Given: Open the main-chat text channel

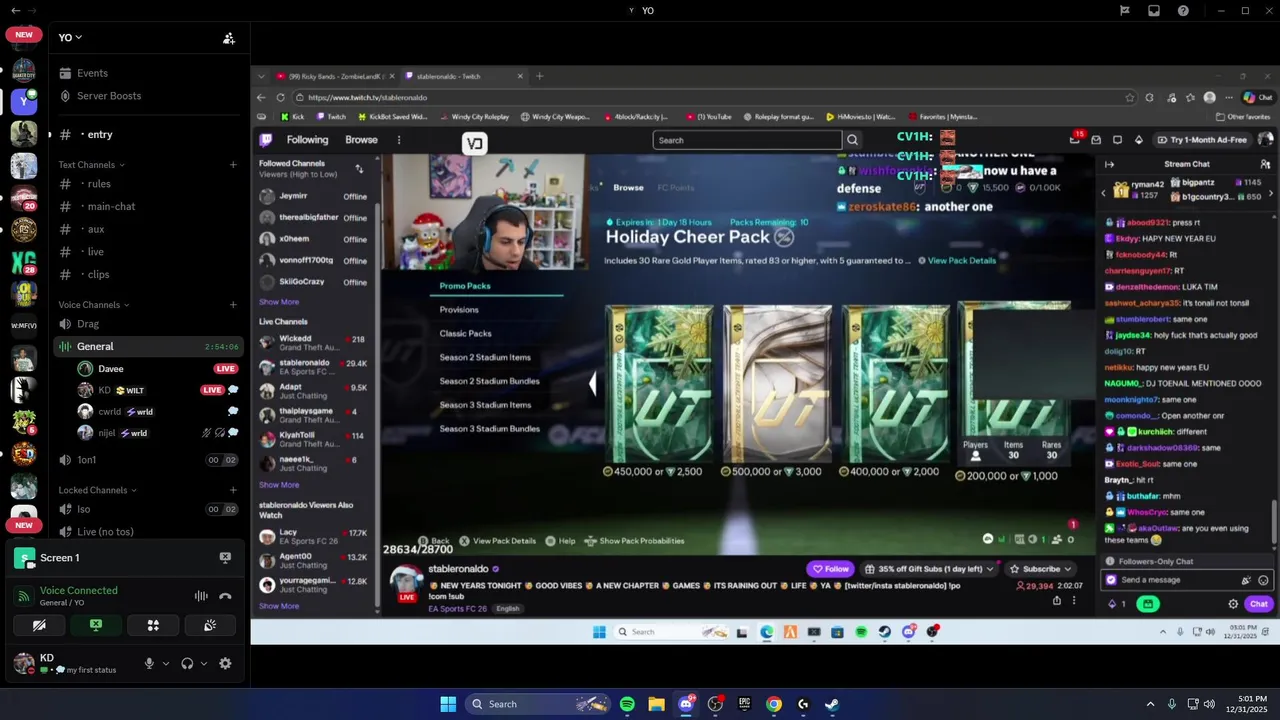Looking at the screenshot, I should pyautogui.click(x=147, y=207).
